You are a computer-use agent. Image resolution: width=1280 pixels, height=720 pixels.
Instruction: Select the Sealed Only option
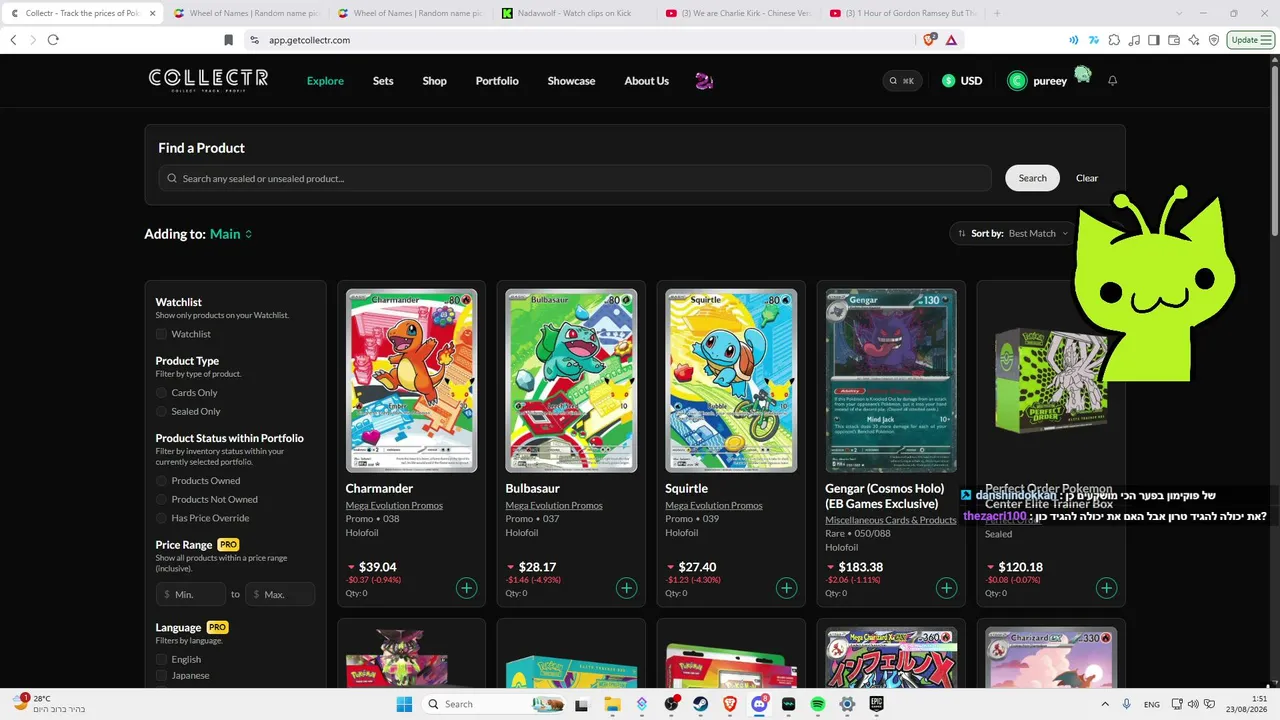[161, 411]
